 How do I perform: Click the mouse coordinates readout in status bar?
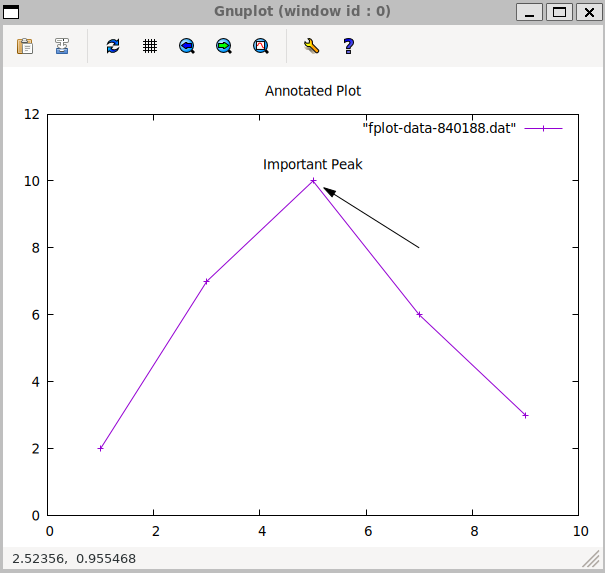[74, 559]
